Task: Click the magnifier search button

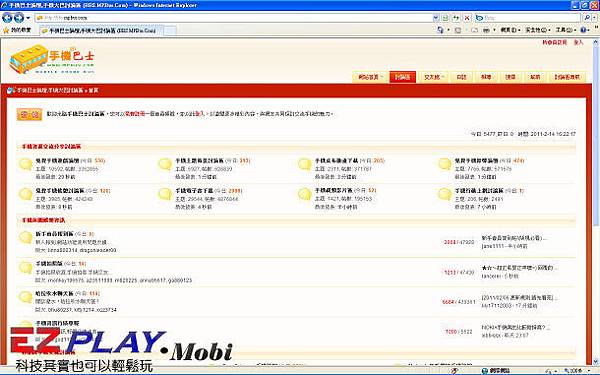Action: point(587,18)
